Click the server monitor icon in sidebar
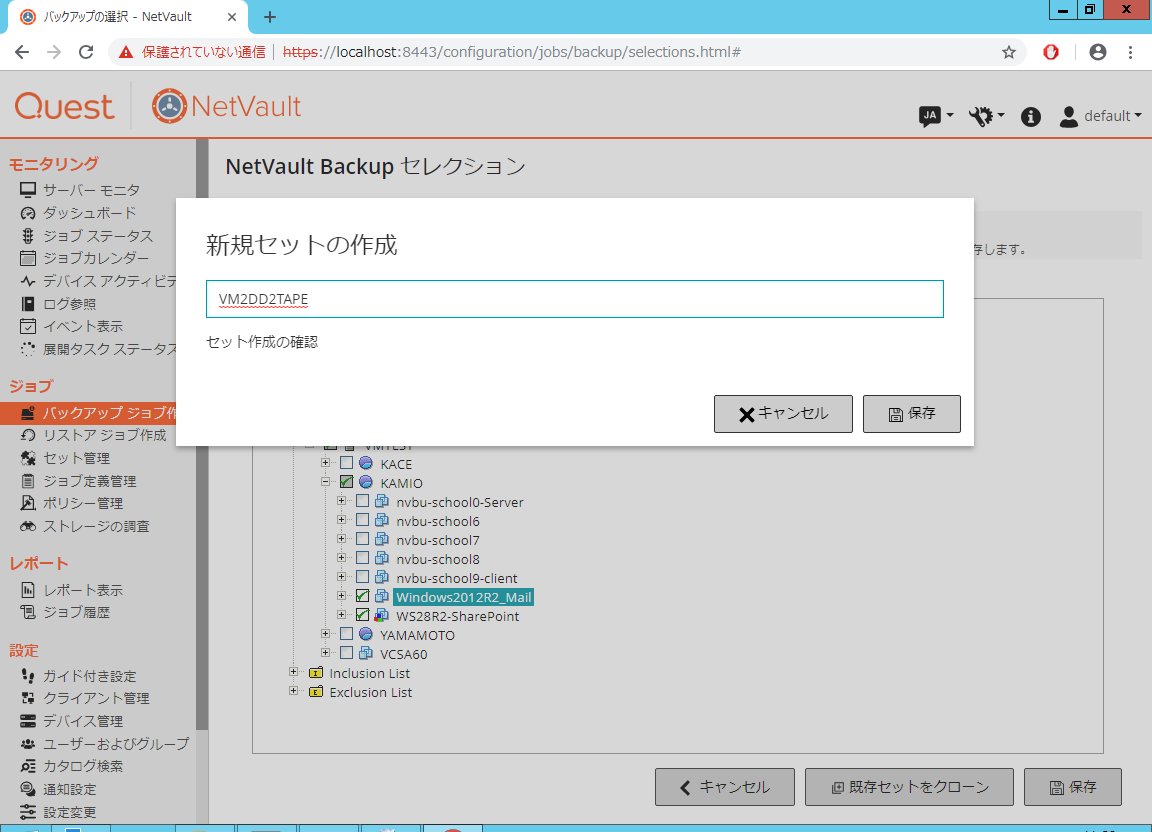1152x832 pixels. [28, 190]
